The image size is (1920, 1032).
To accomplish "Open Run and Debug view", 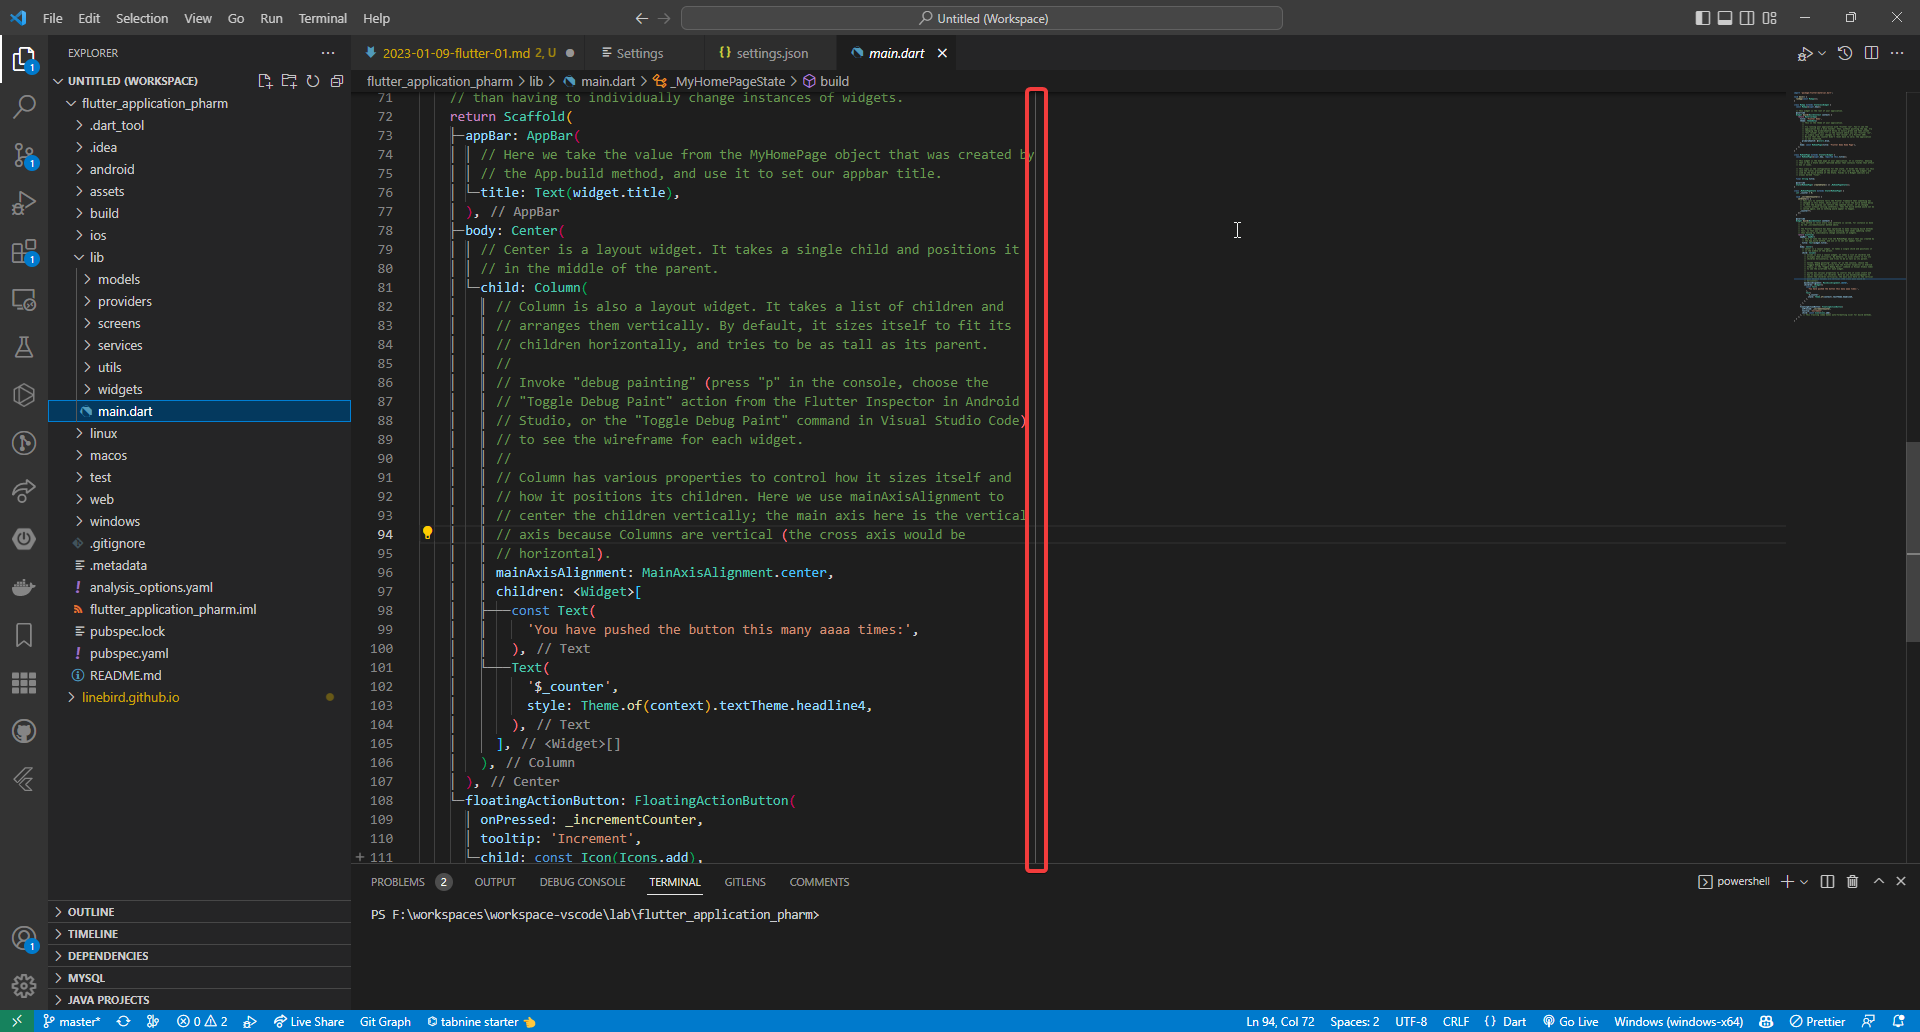I will pos(24,203).
